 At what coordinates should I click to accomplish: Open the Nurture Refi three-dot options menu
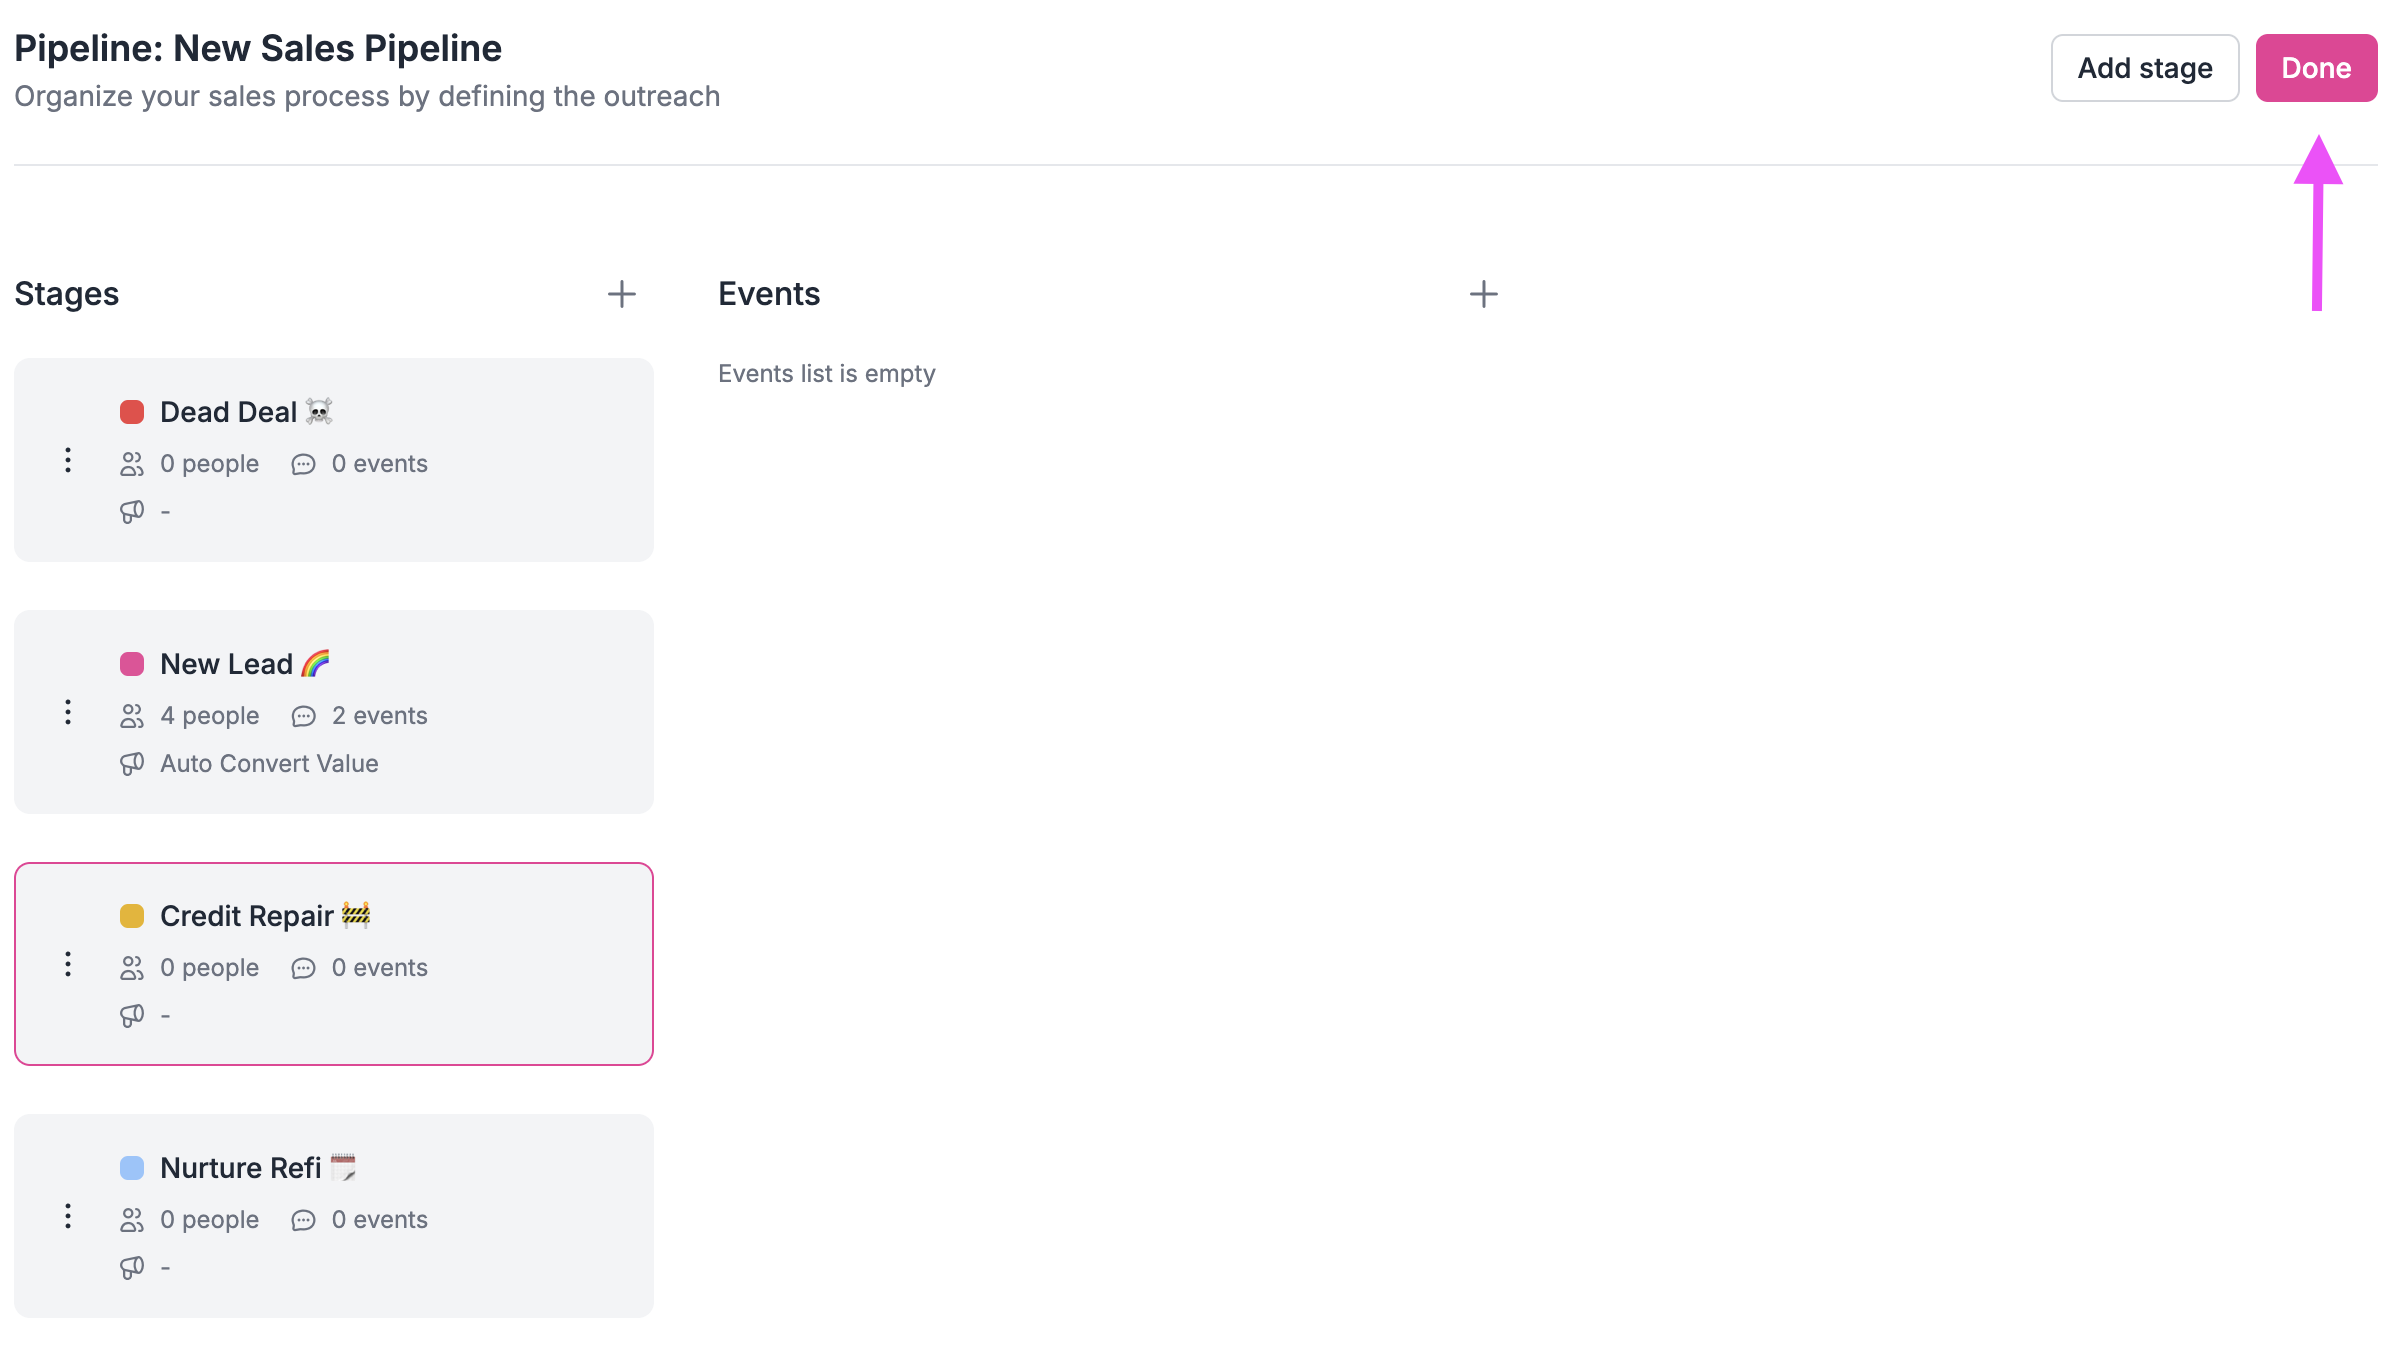tap(68, 1217)
